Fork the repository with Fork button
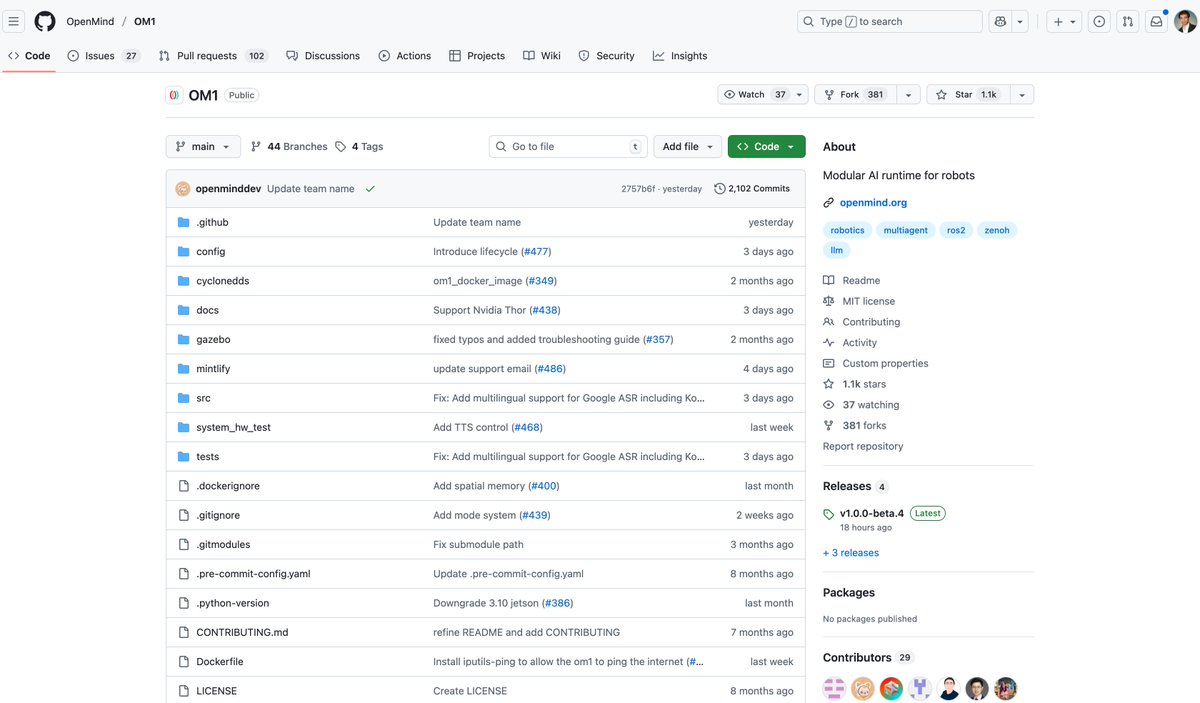The width and height of the screenshot is (1200, 703). click(x=855, y=94)
